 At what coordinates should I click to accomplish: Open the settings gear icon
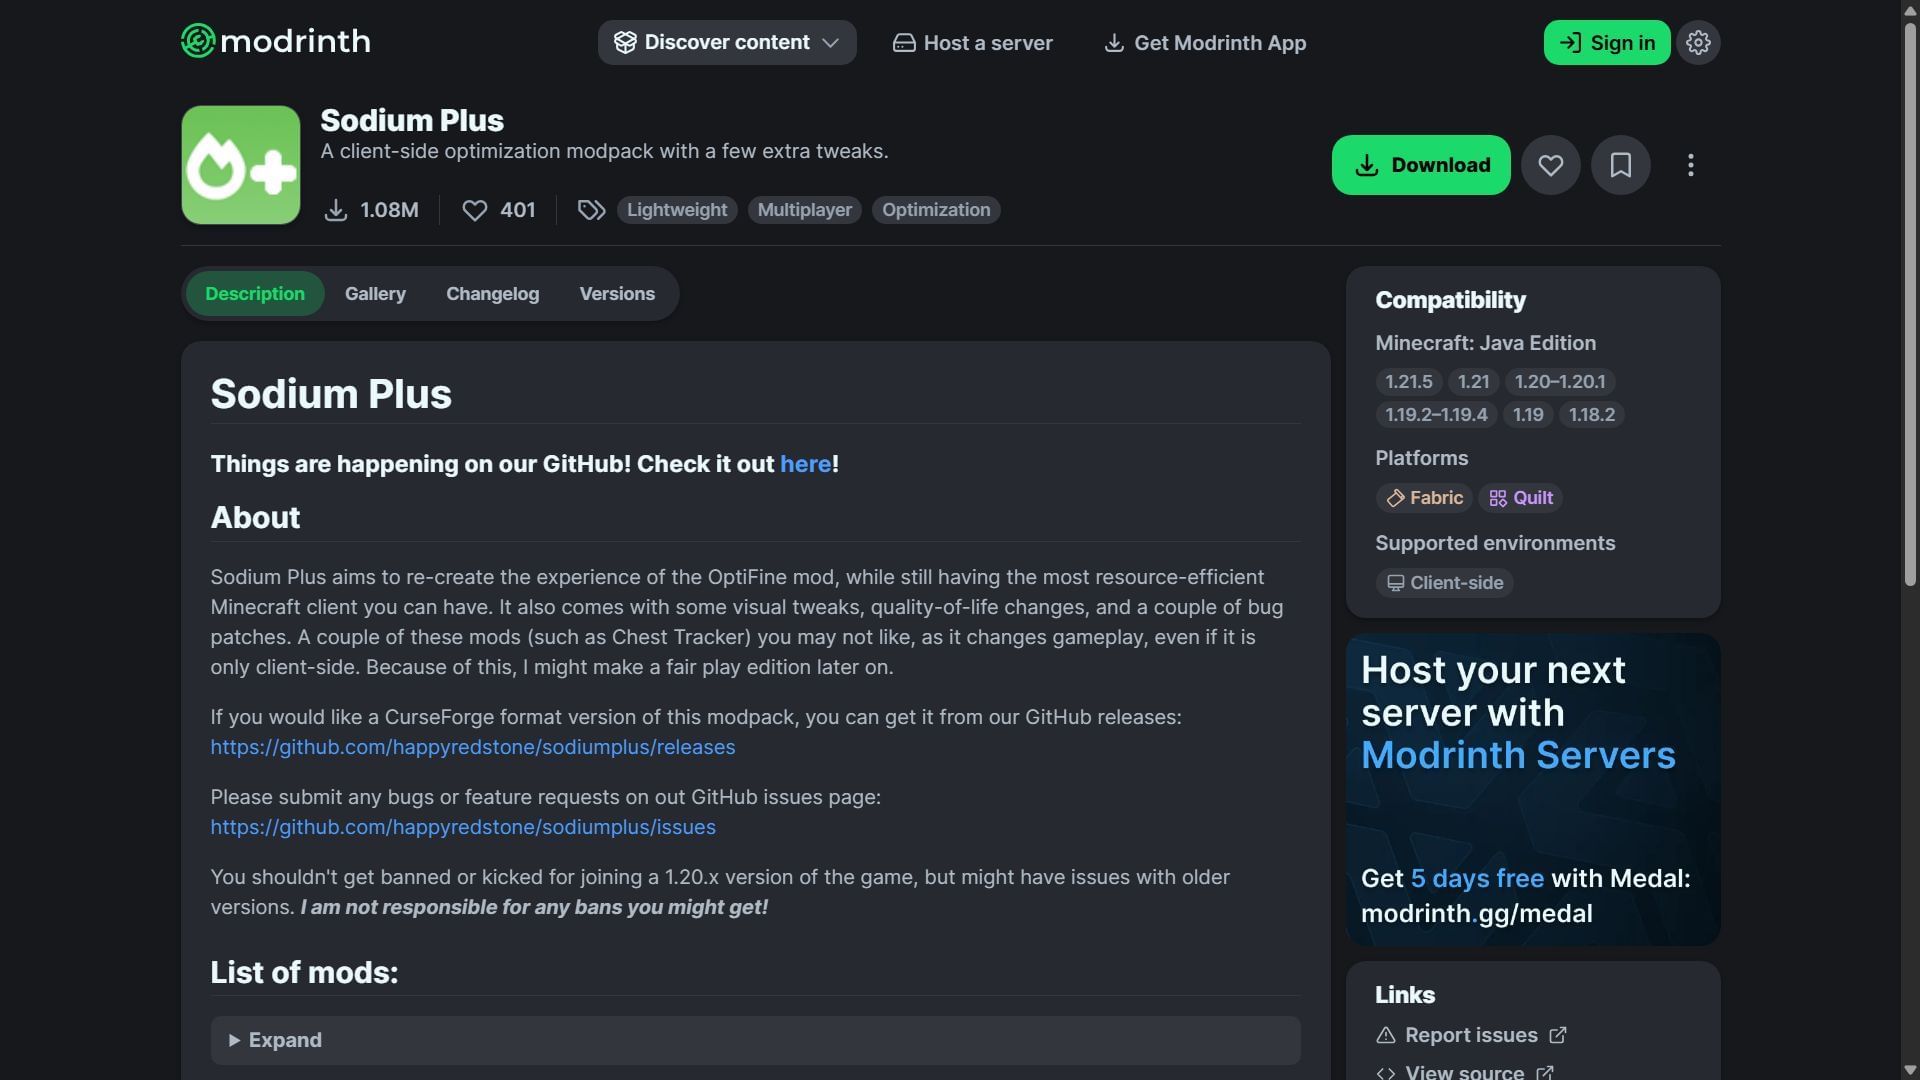coord(1698,42)
